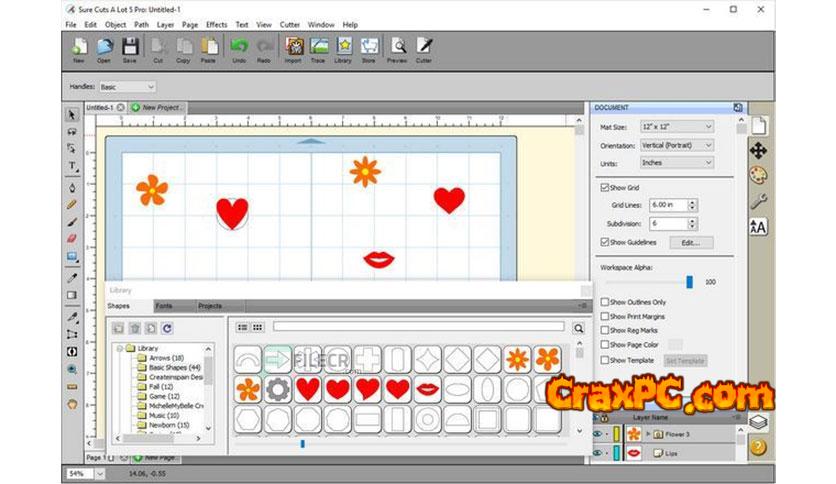Open the Effects menu
The image size is (836, 484).
point(216,24)
